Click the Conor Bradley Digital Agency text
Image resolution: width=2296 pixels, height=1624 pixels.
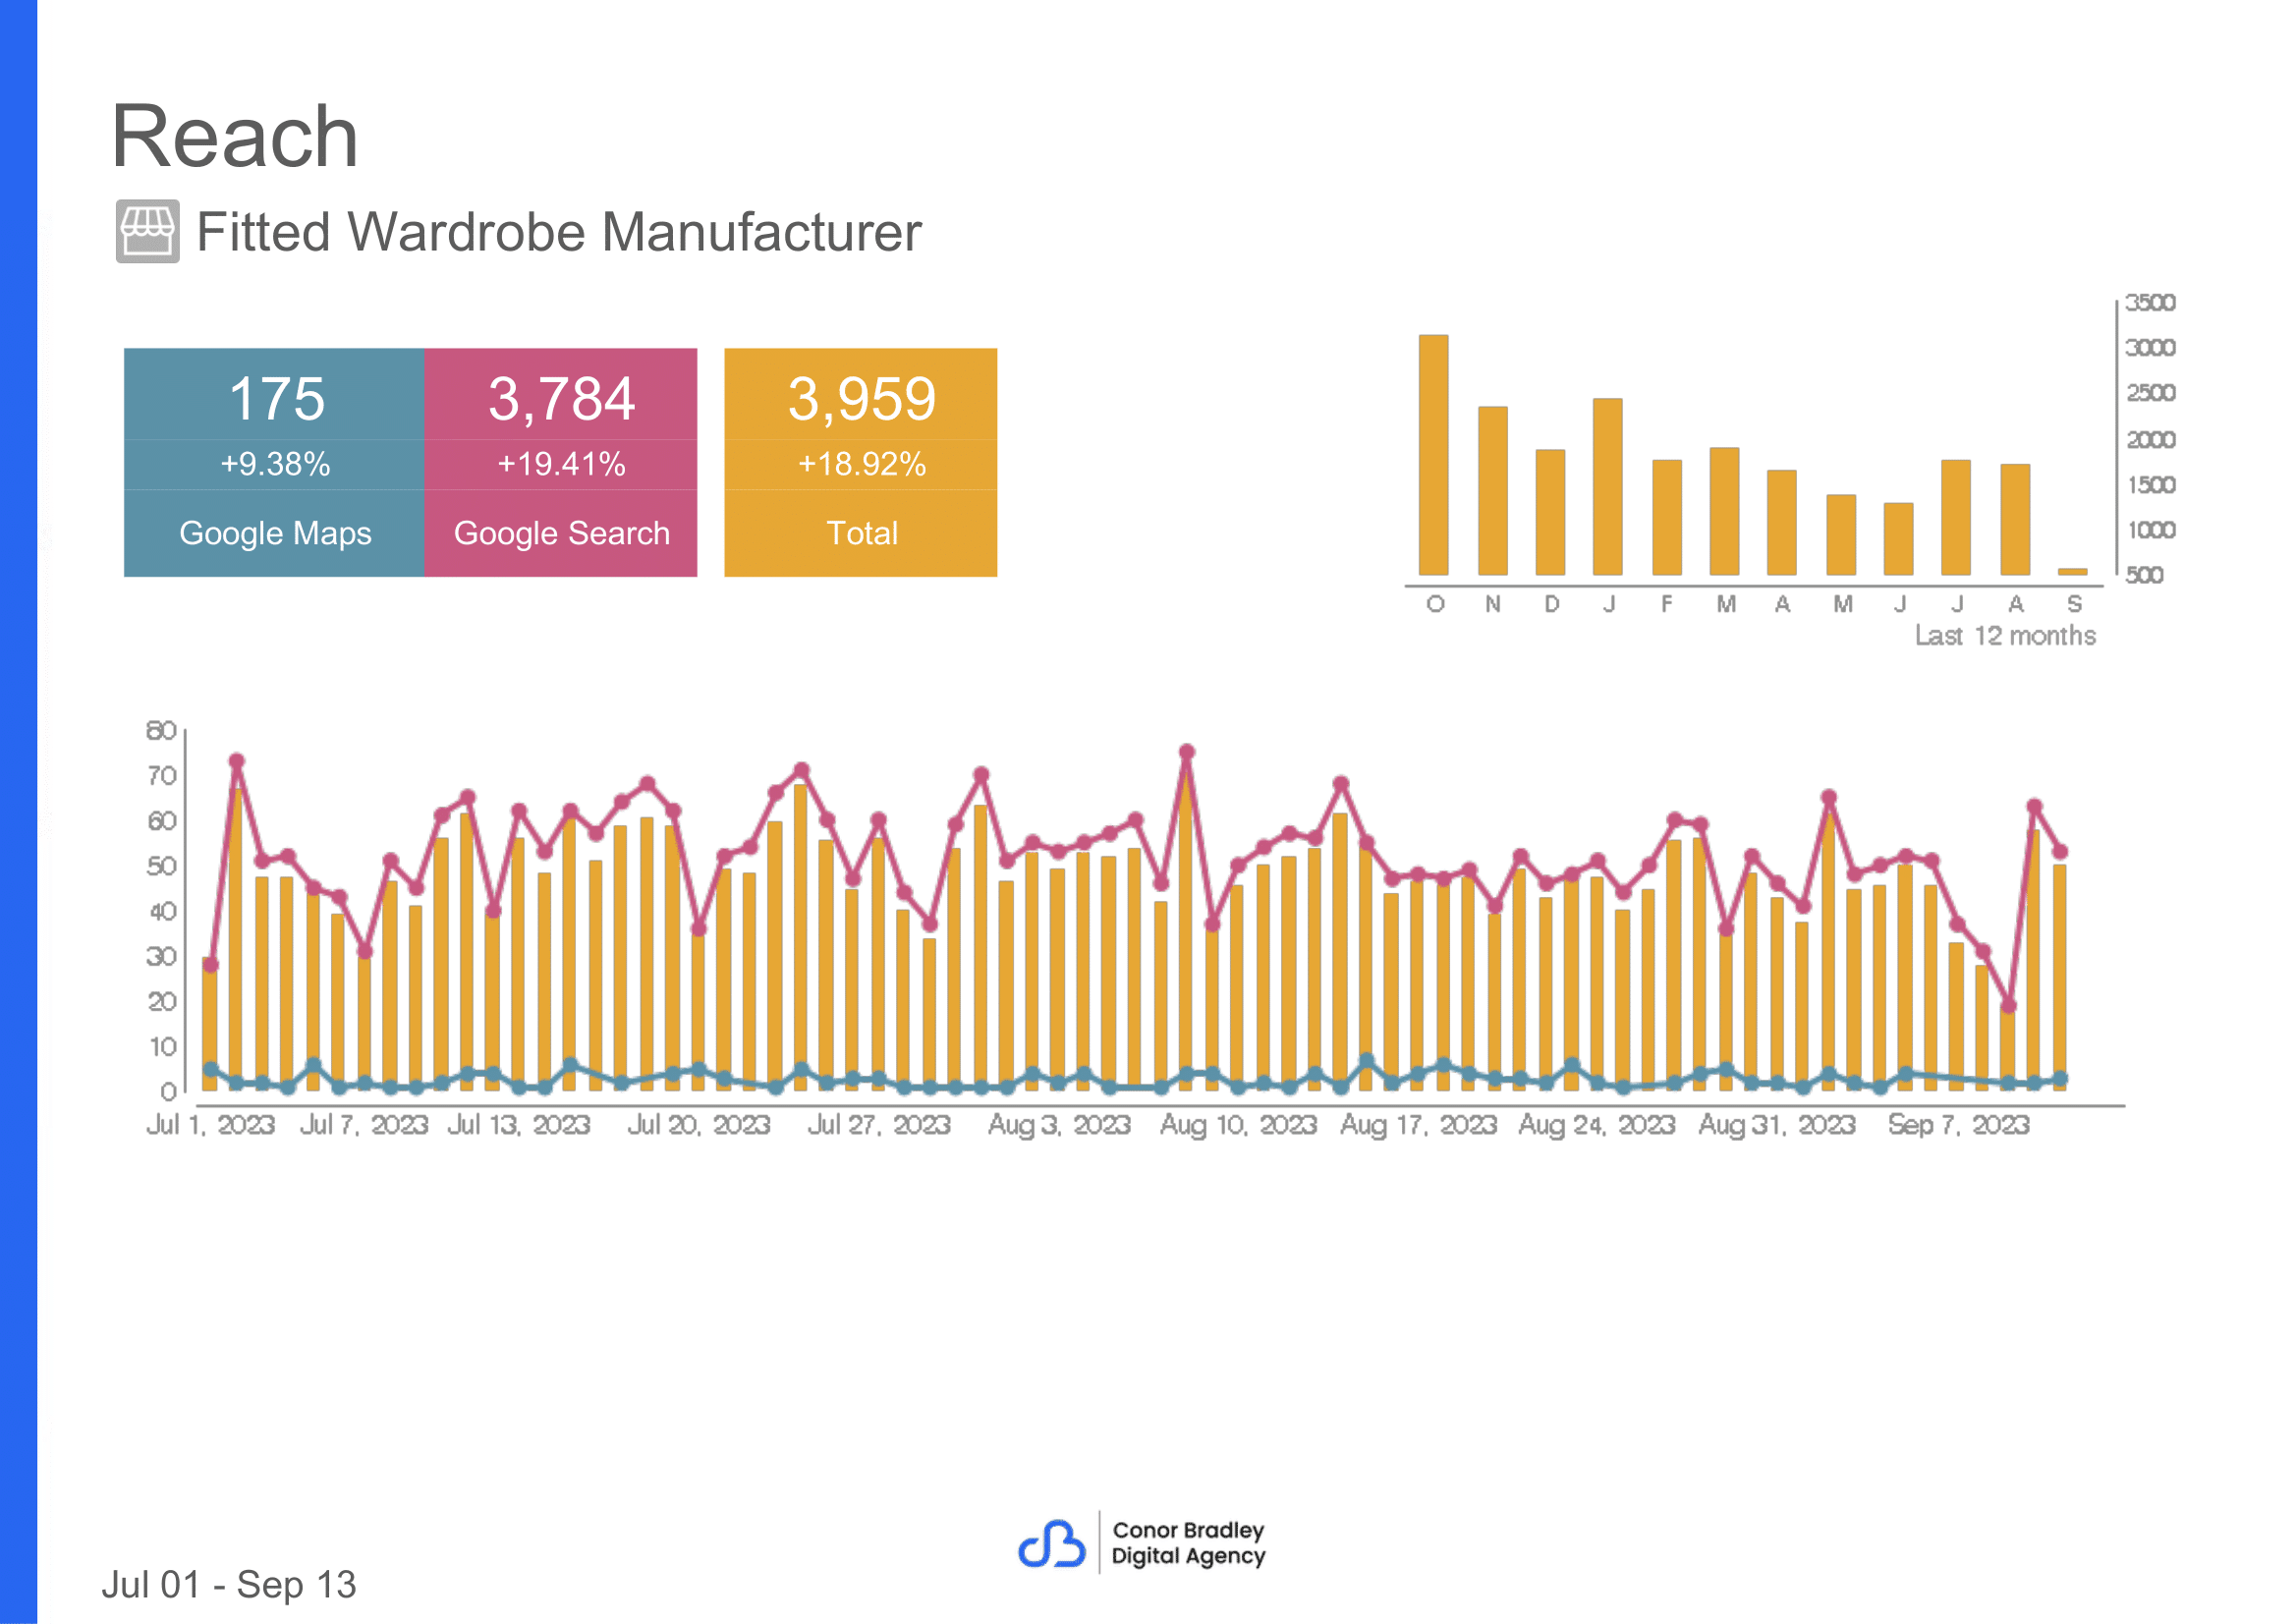1188,1543
